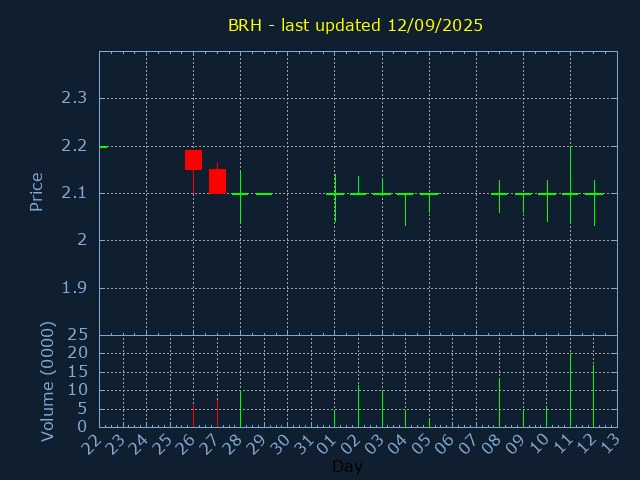Select the green candle on day 10
This screenshot has height=480, width=640.
pyautogui.click(x=547, y=194)
